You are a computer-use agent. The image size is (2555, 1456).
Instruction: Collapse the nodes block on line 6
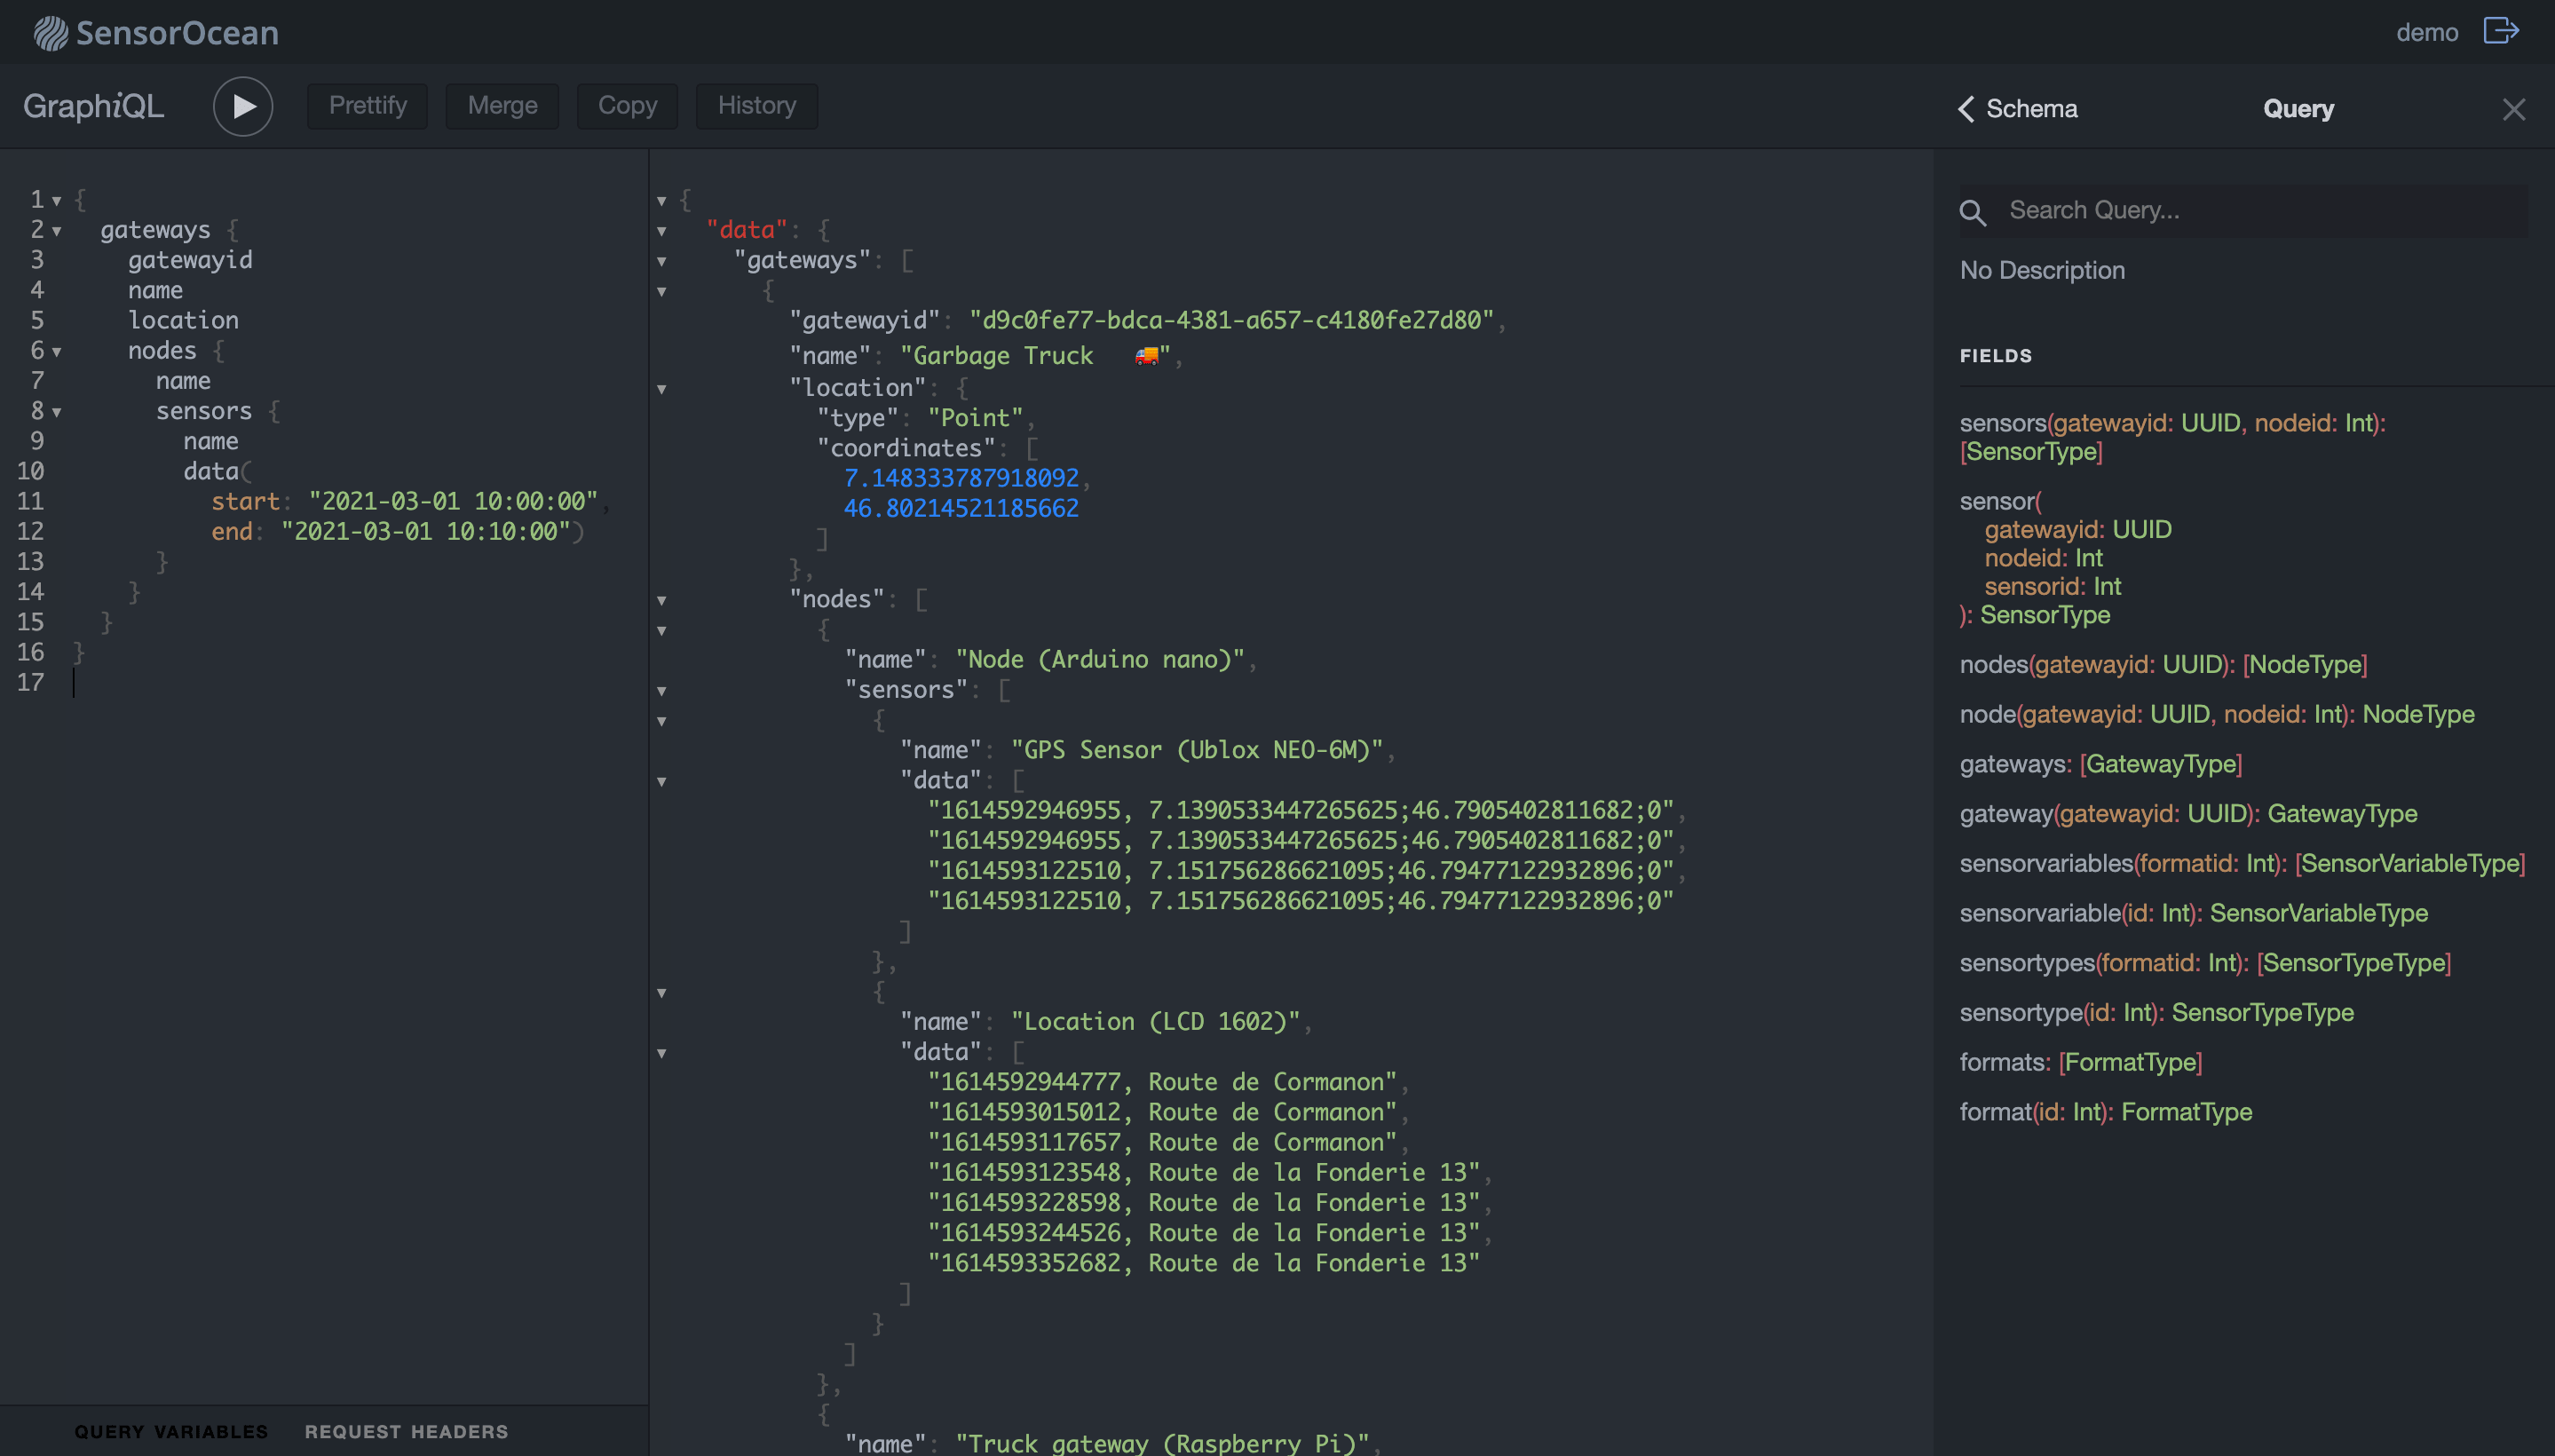pos(58,350)
